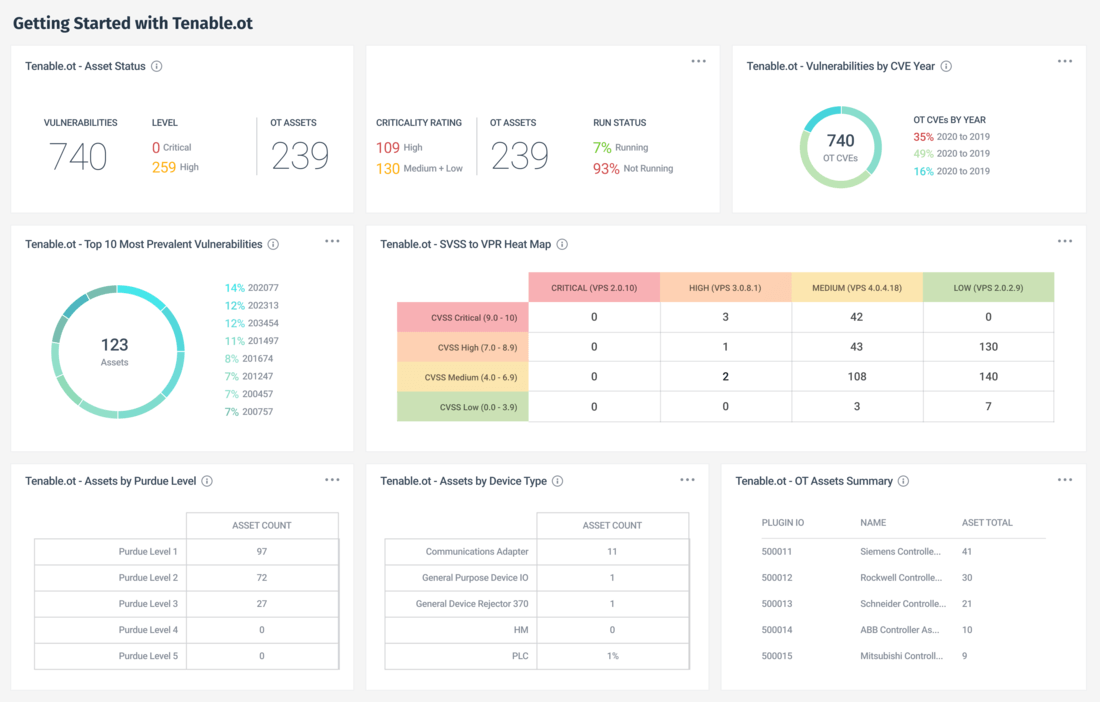
Task: Open options menu on SVSS to VPR Heat Map
Action: [x=1065, y=241]
